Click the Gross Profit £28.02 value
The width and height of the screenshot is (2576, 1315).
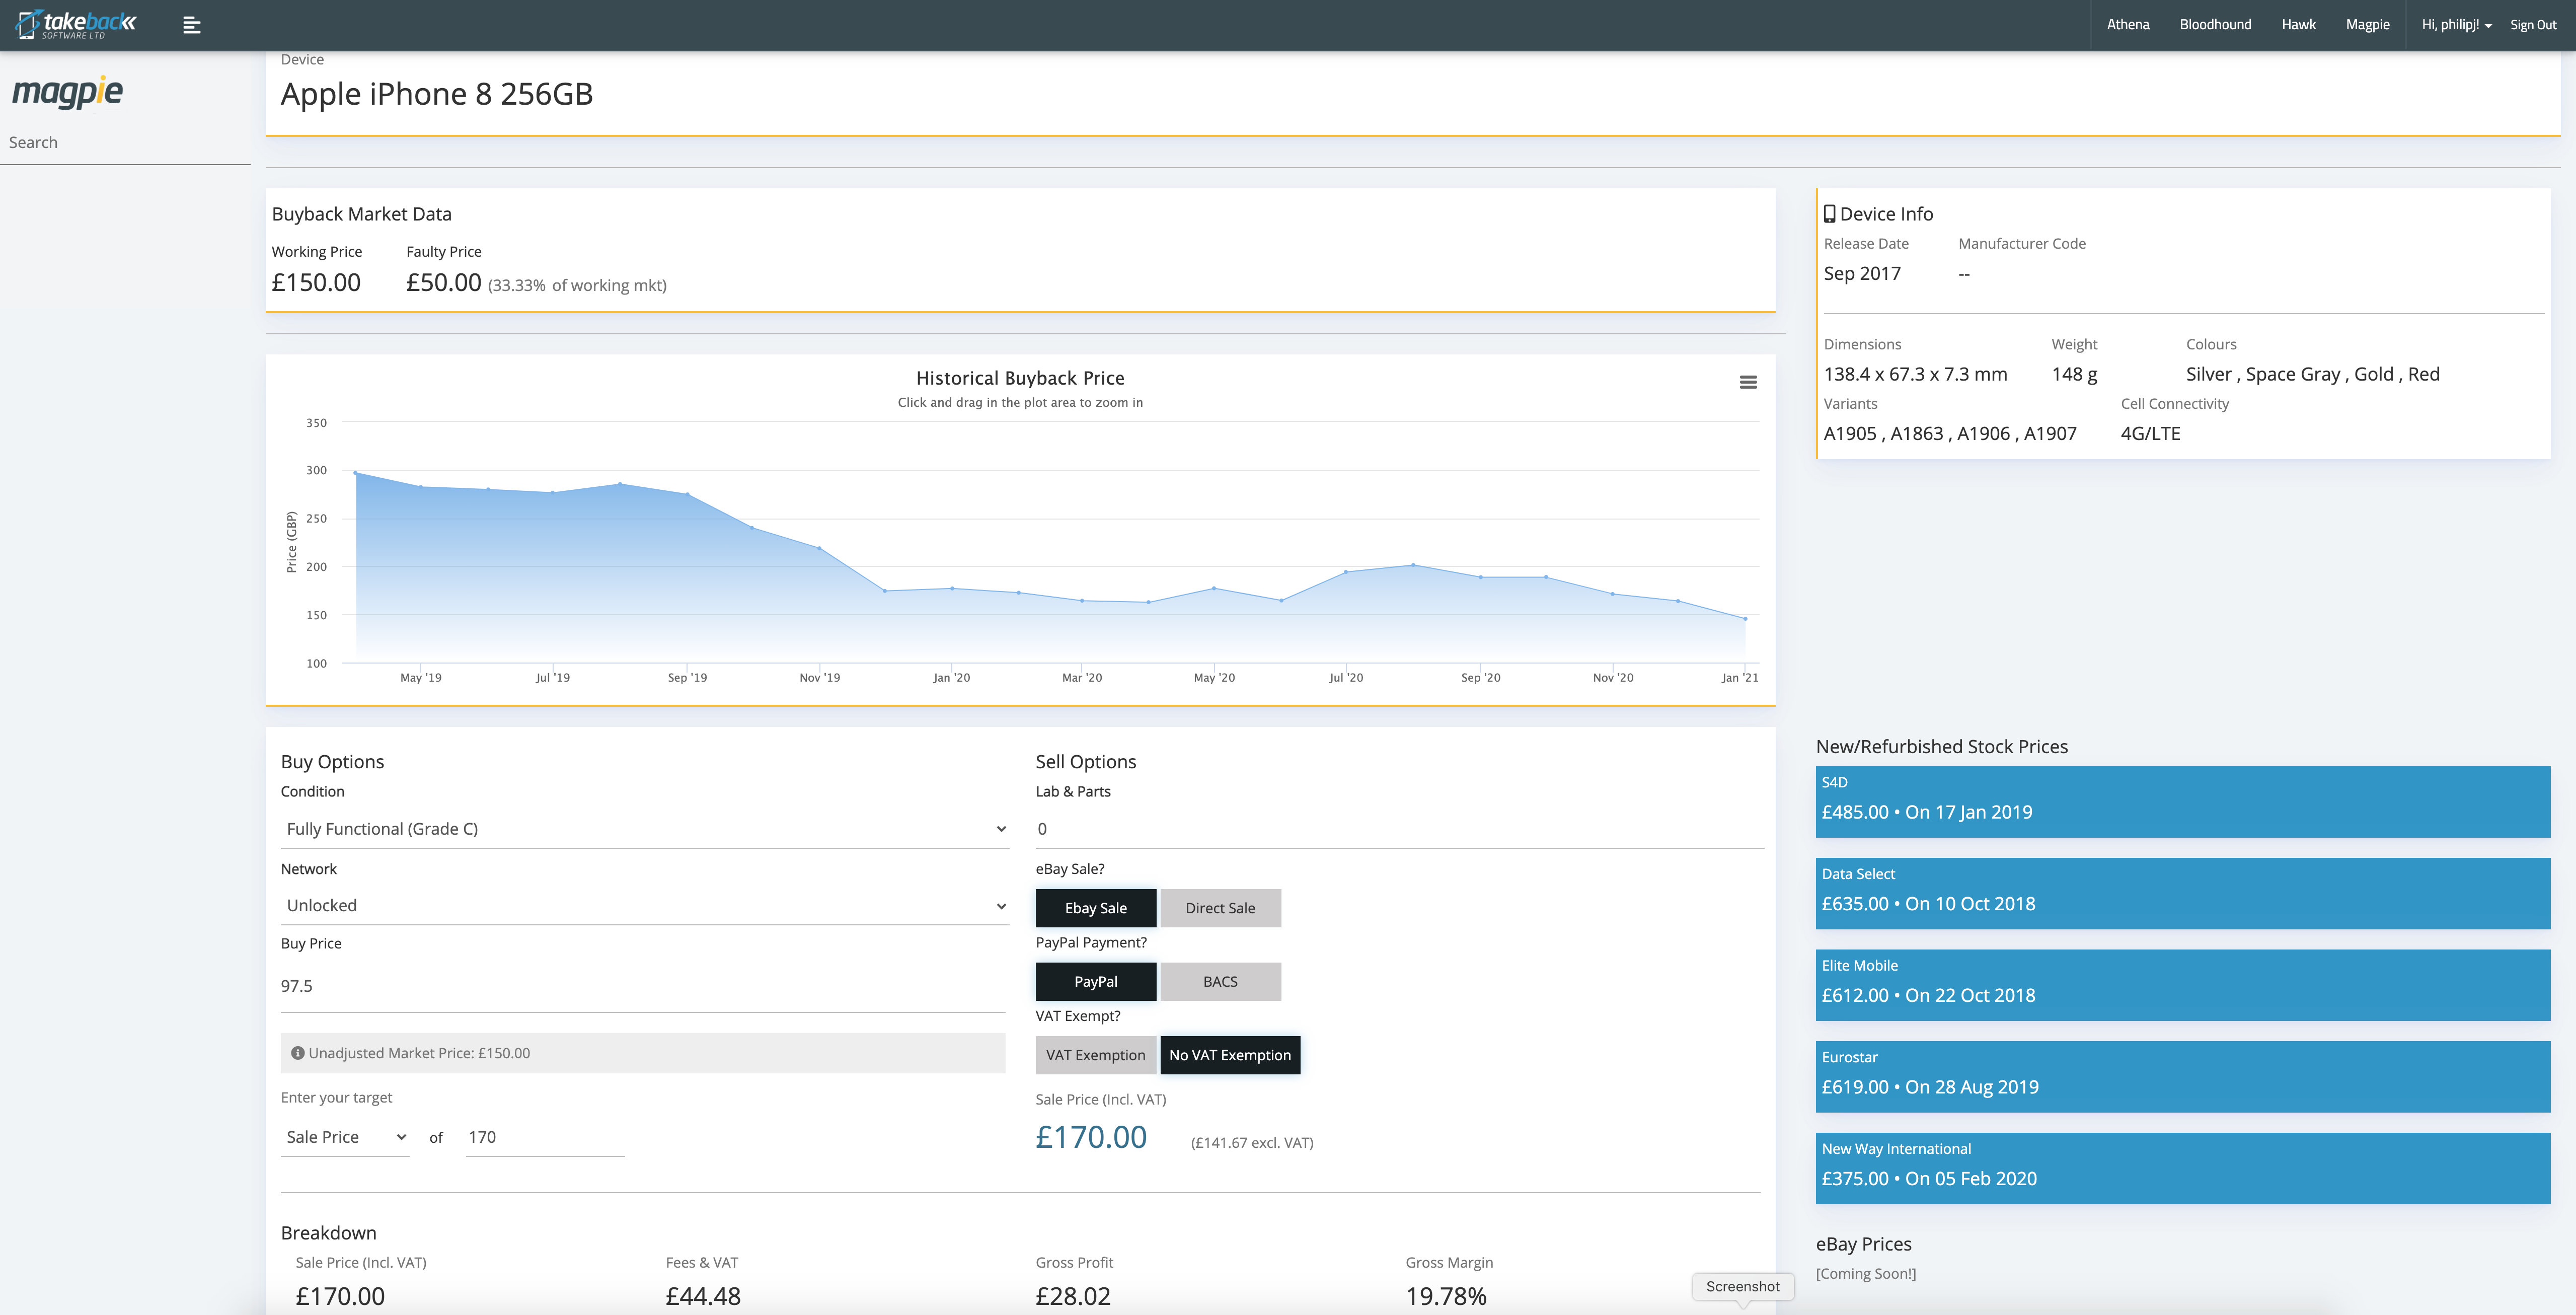pos(1073,1296)
